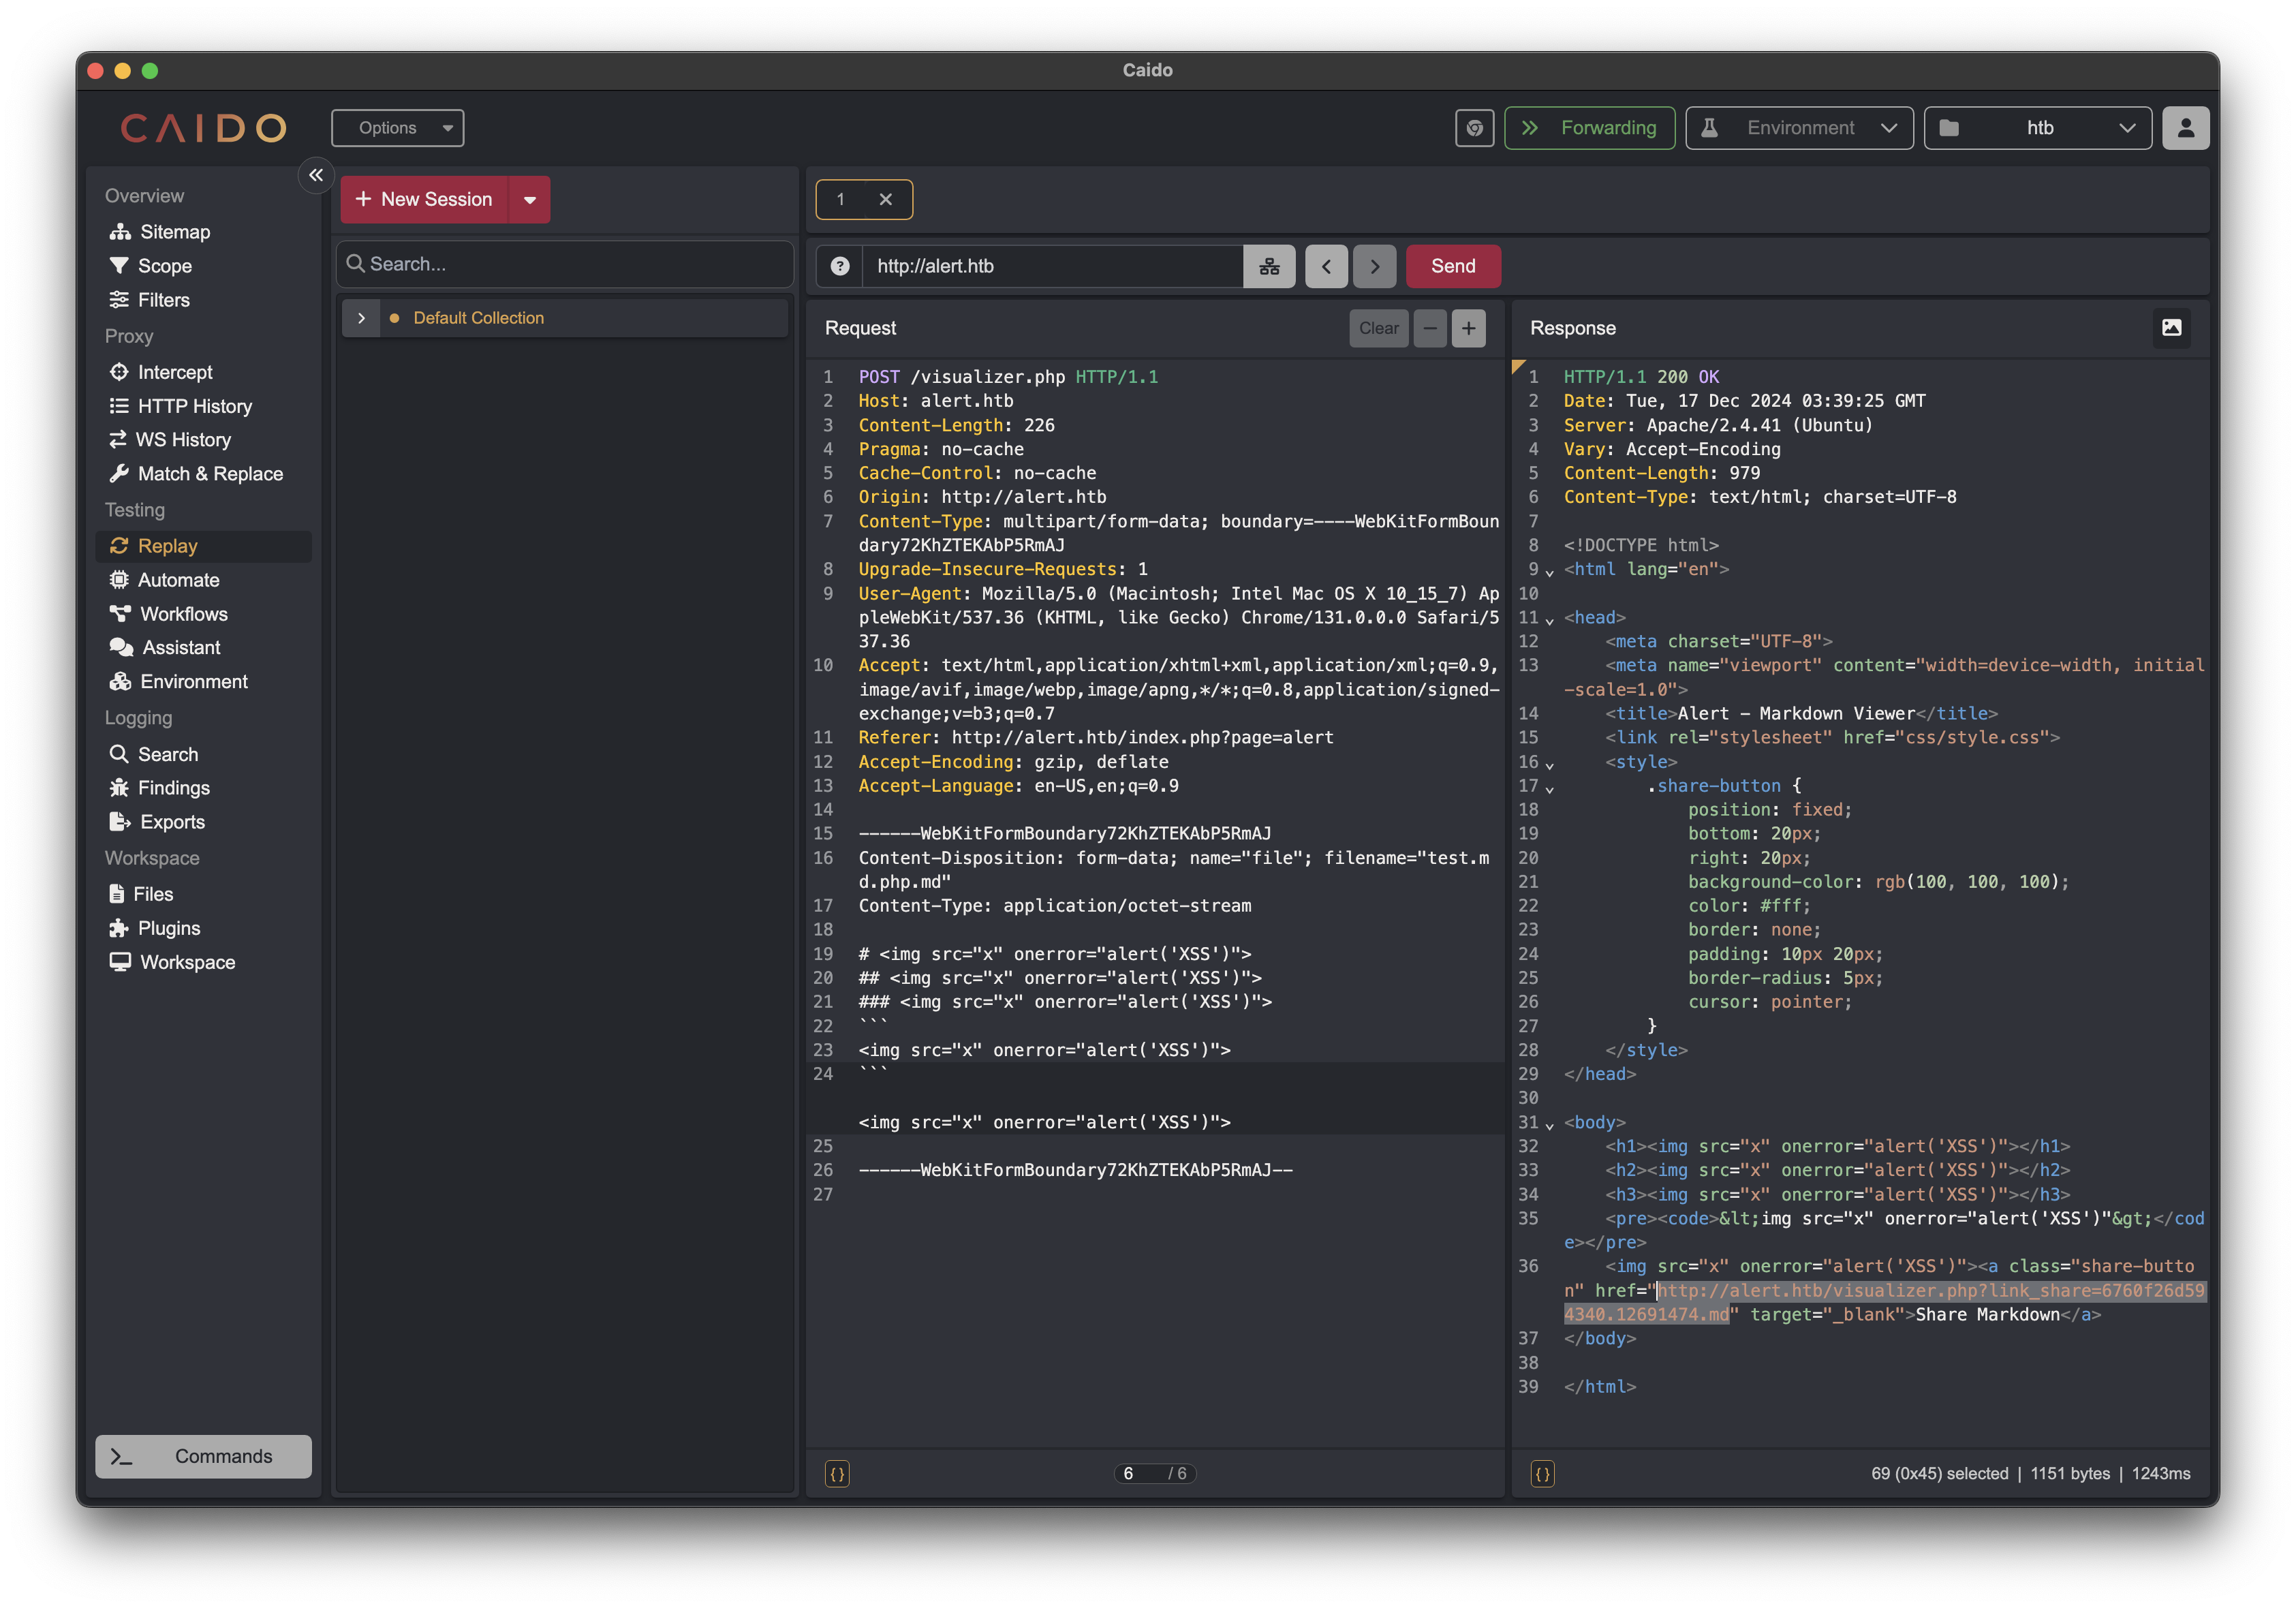Close replay tab 1
This screenshot has width=2296, height=1608.
point(885,199)
